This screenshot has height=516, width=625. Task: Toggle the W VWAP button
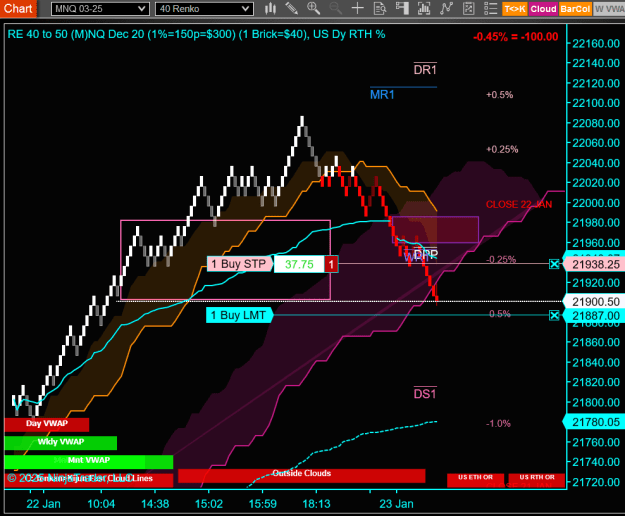(x=609, y=9)
